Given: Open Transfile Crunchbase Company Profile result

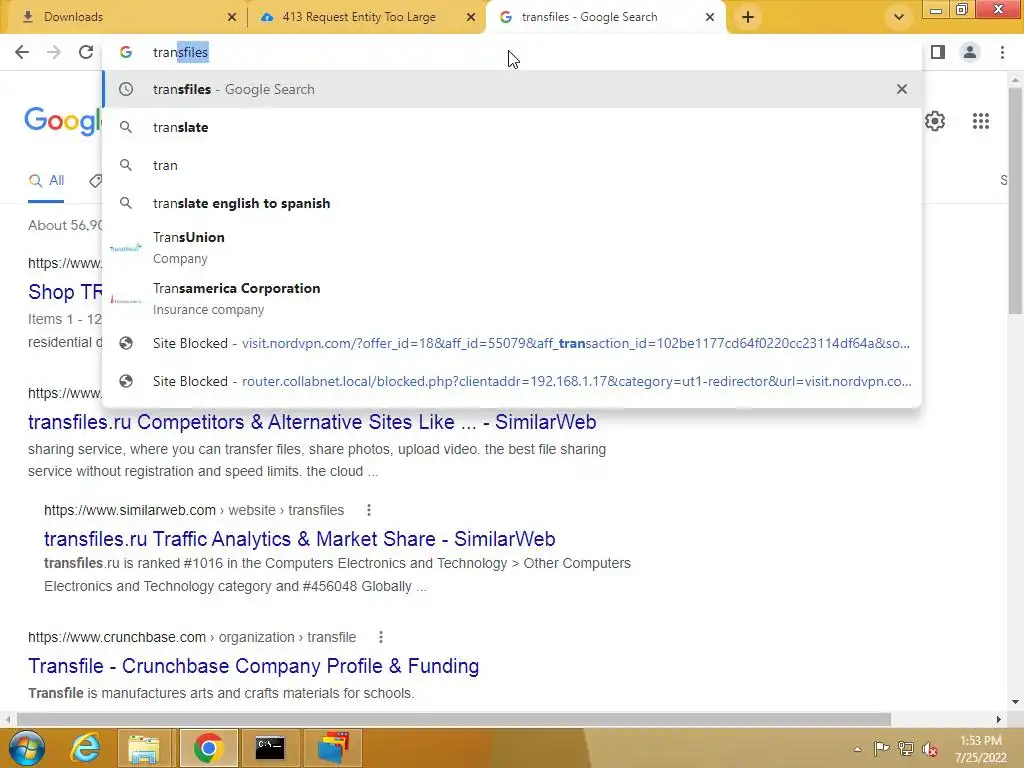Looking at the screenshot, I should (x=253, y=666).
